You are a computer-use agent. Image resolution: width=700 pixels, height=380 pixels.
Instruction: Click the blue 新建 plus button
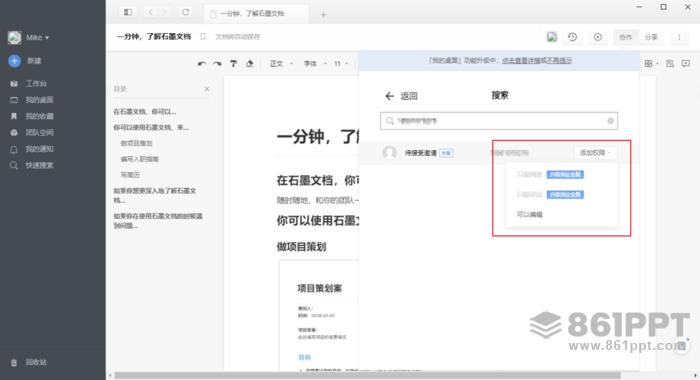[14, 61]
